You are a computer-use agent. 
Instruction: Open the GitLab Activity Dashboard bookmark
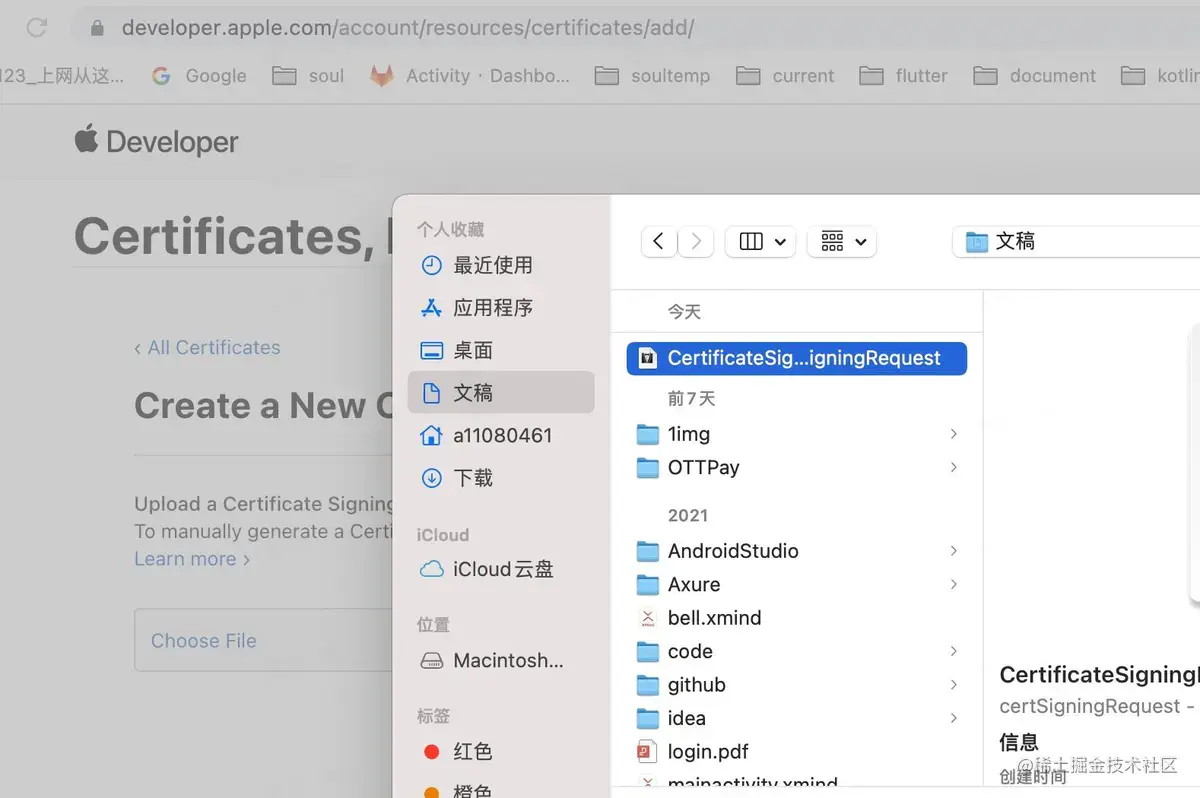[x=470, y=76]
